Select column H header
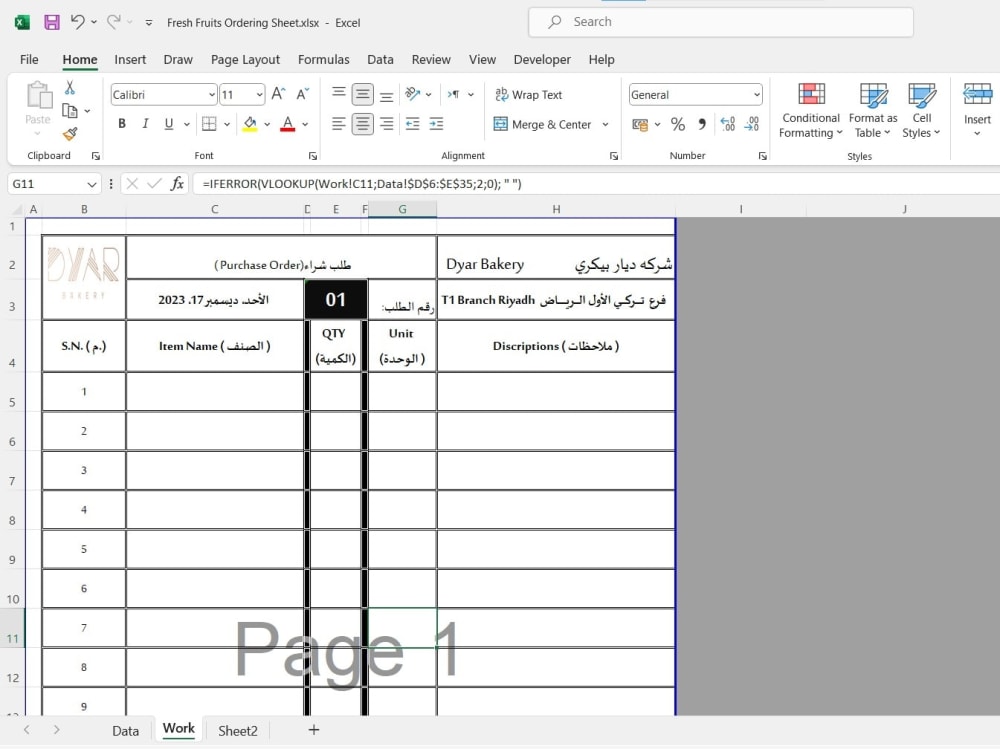Image resolution: width=1000 pixels, height=749 pixels. [556, 209]
